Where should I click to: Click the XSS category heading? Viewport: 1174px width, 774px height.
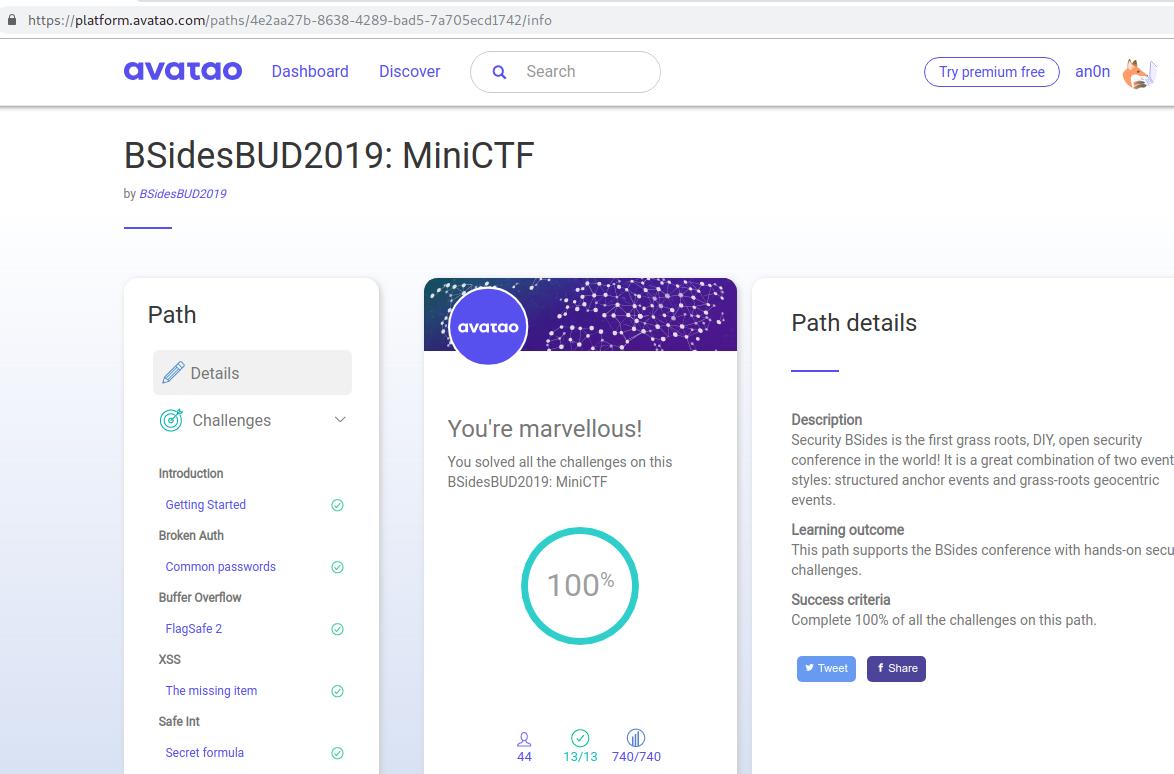(169, 660)
